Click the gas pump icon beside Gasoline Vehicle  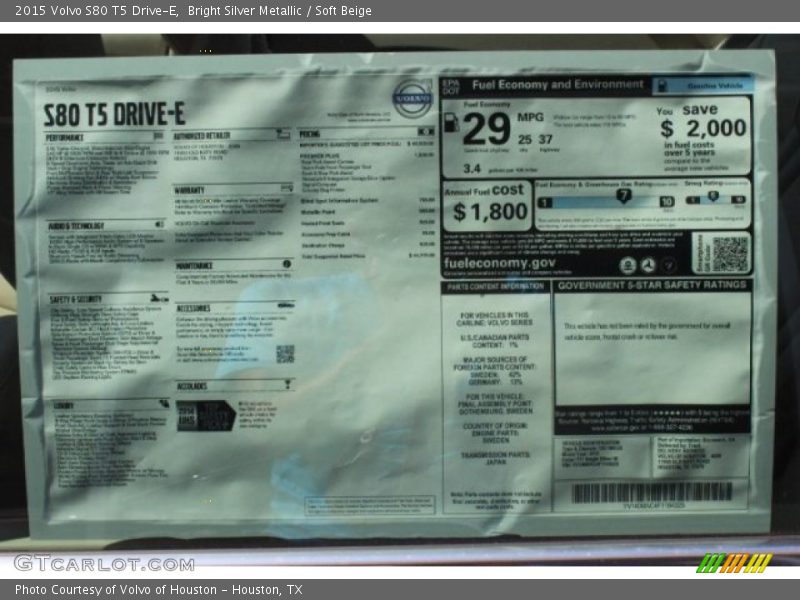(x=662, y=85)
